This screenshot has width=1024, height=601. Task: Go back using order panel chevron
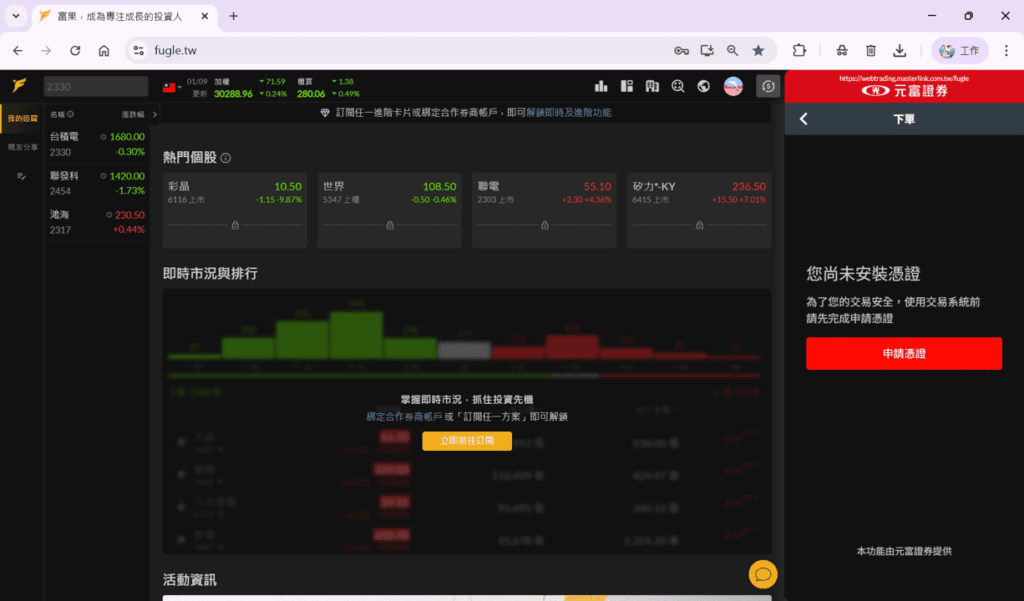pos(803,119)
